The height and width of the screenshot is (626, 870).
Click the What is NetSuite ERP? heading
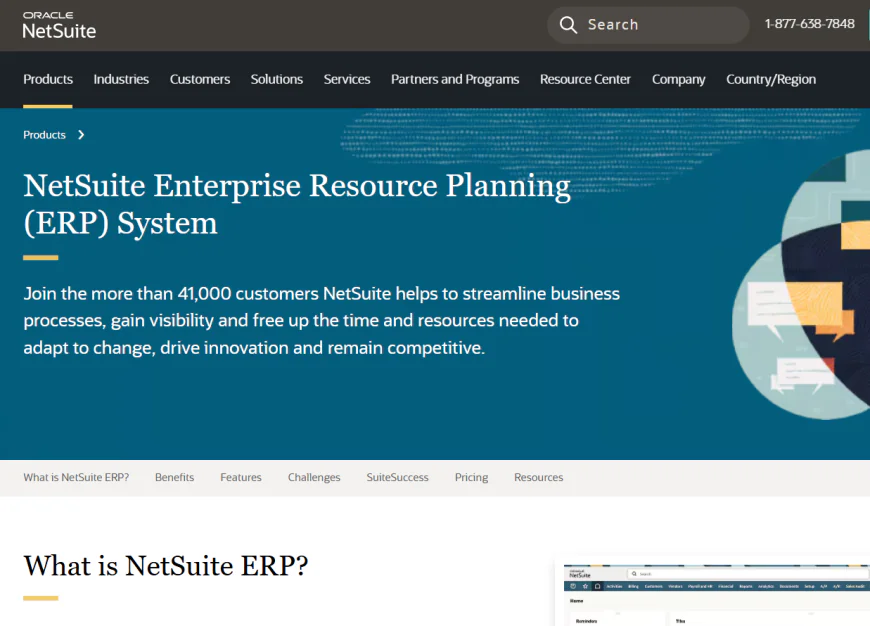(x=165, y=566)
